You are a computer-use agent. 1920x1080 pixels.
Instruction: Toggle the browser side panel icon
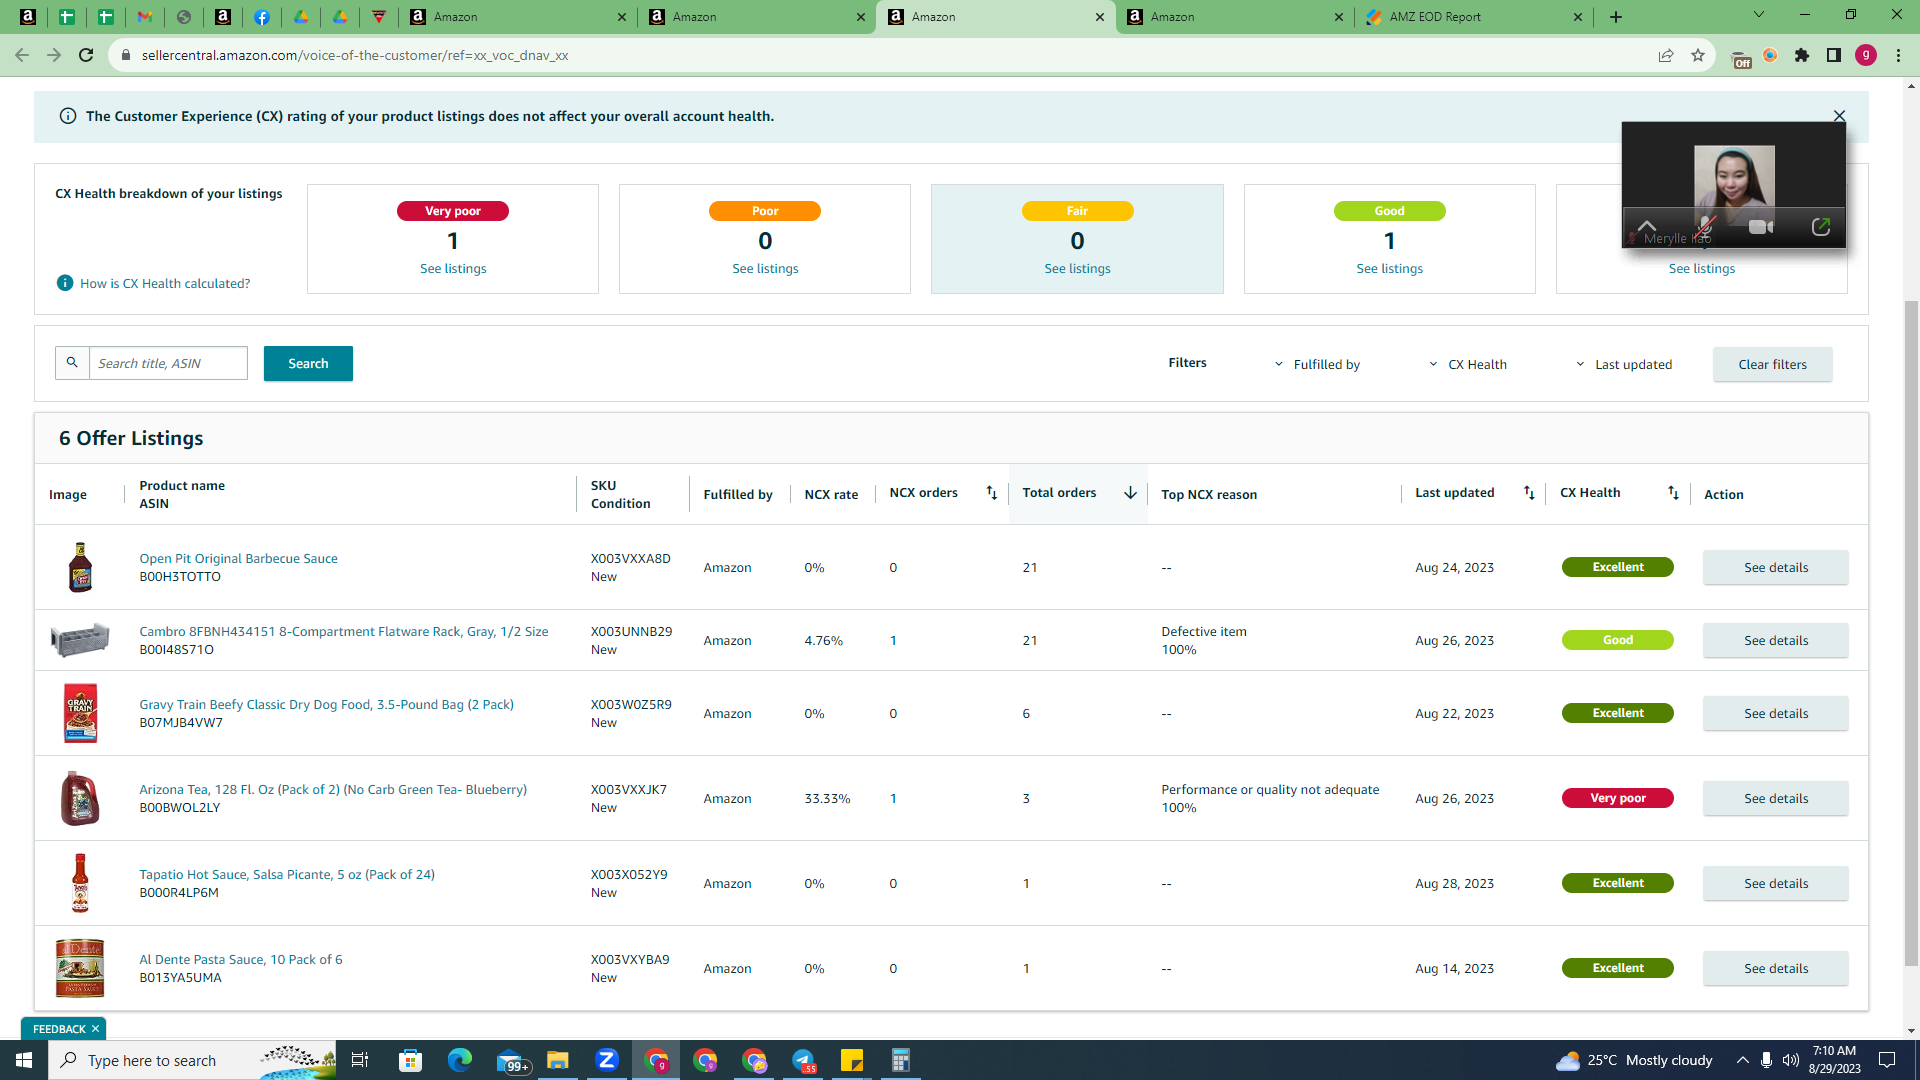click(1834, 55)
